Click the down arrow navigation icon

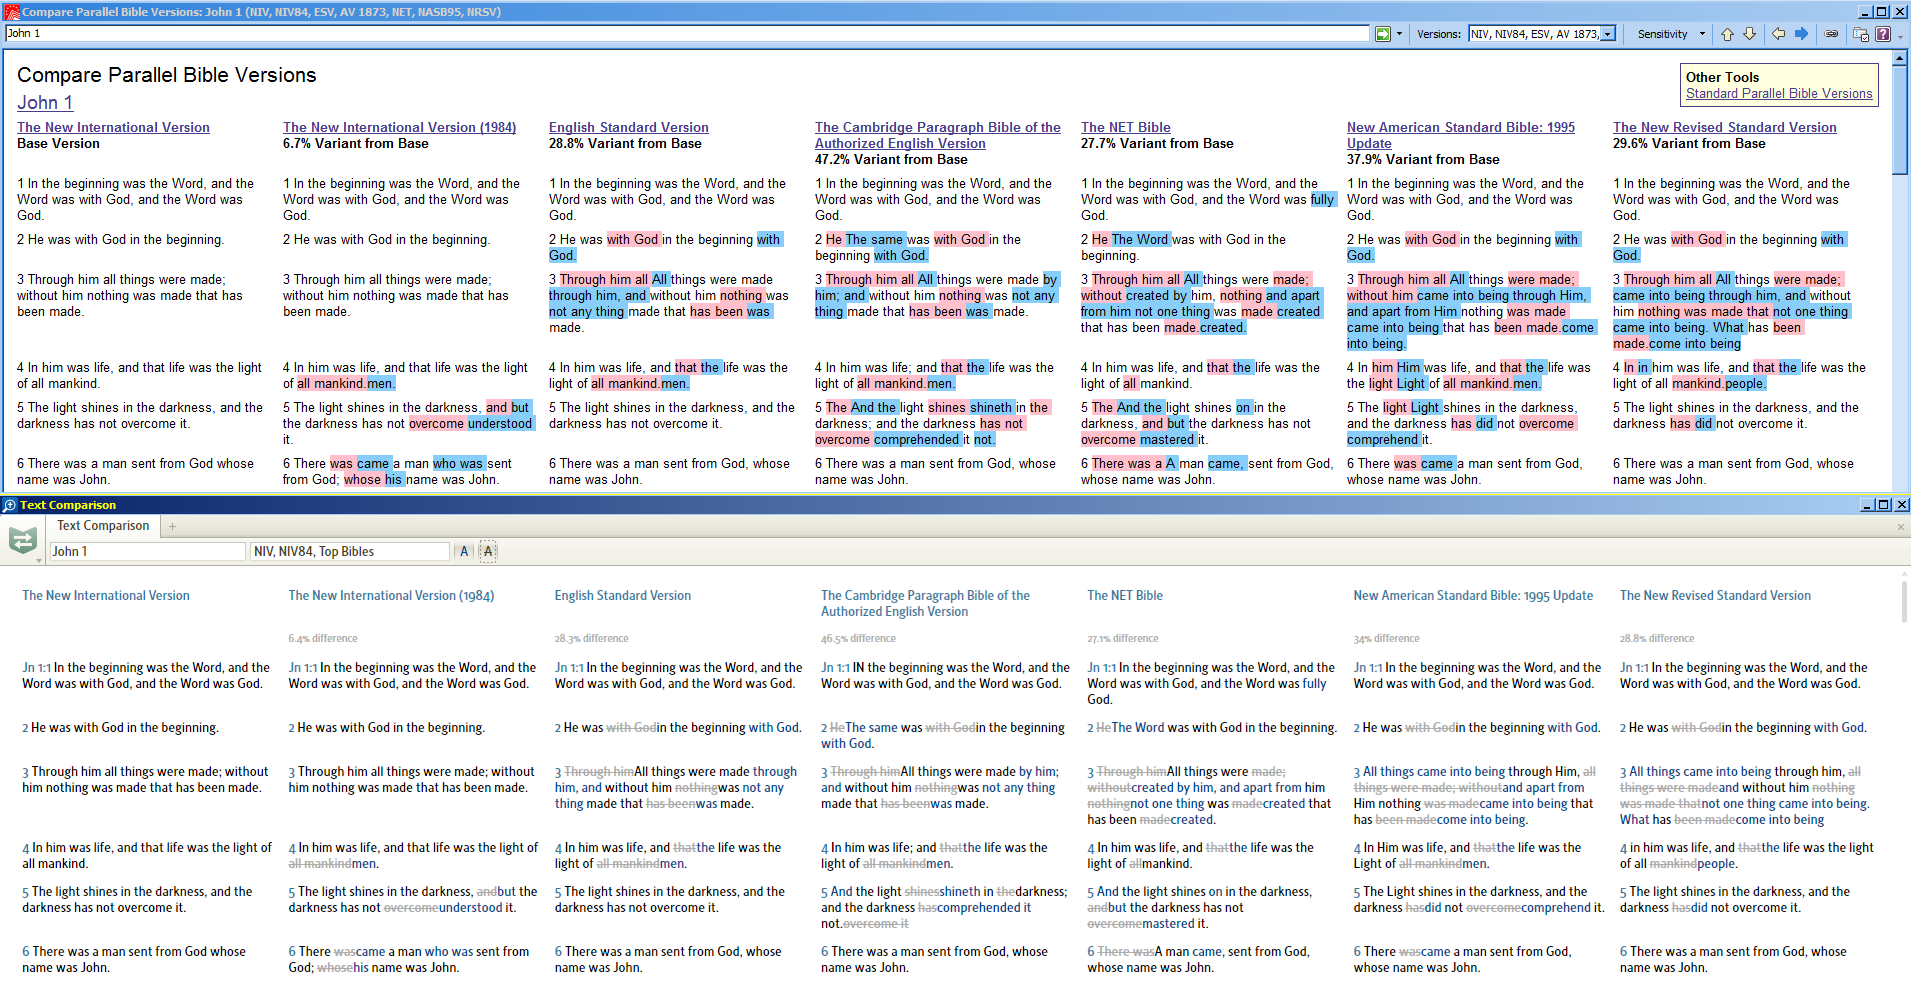coord(1749,34)
